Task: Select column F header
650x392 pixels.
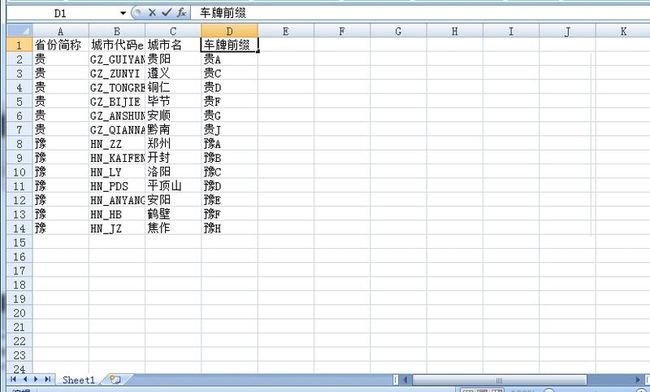Action: [x=342, y=31]
